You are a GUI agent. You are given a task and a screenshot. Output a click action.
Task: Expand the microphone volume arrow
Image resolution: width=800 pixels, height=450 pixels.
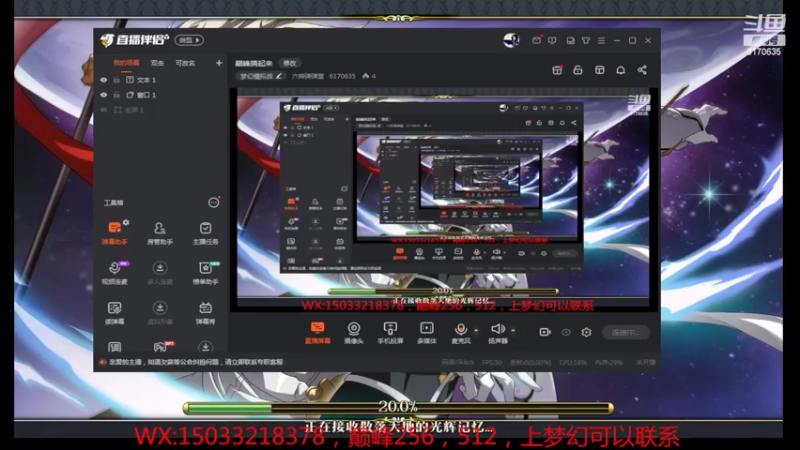pyautogui.click(x=476, y=330)
